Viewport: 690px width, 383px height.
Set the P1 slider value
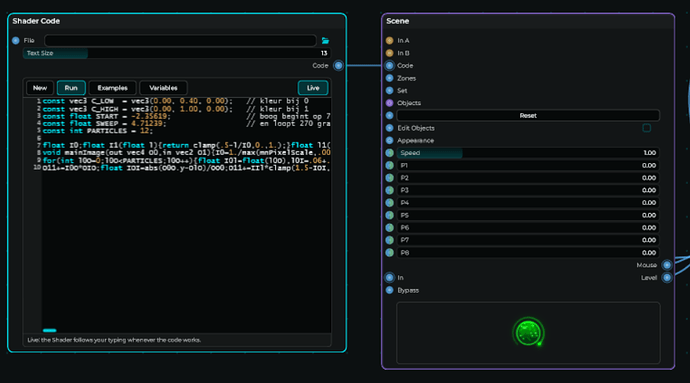pyautogui.click(x=528, y=166)
